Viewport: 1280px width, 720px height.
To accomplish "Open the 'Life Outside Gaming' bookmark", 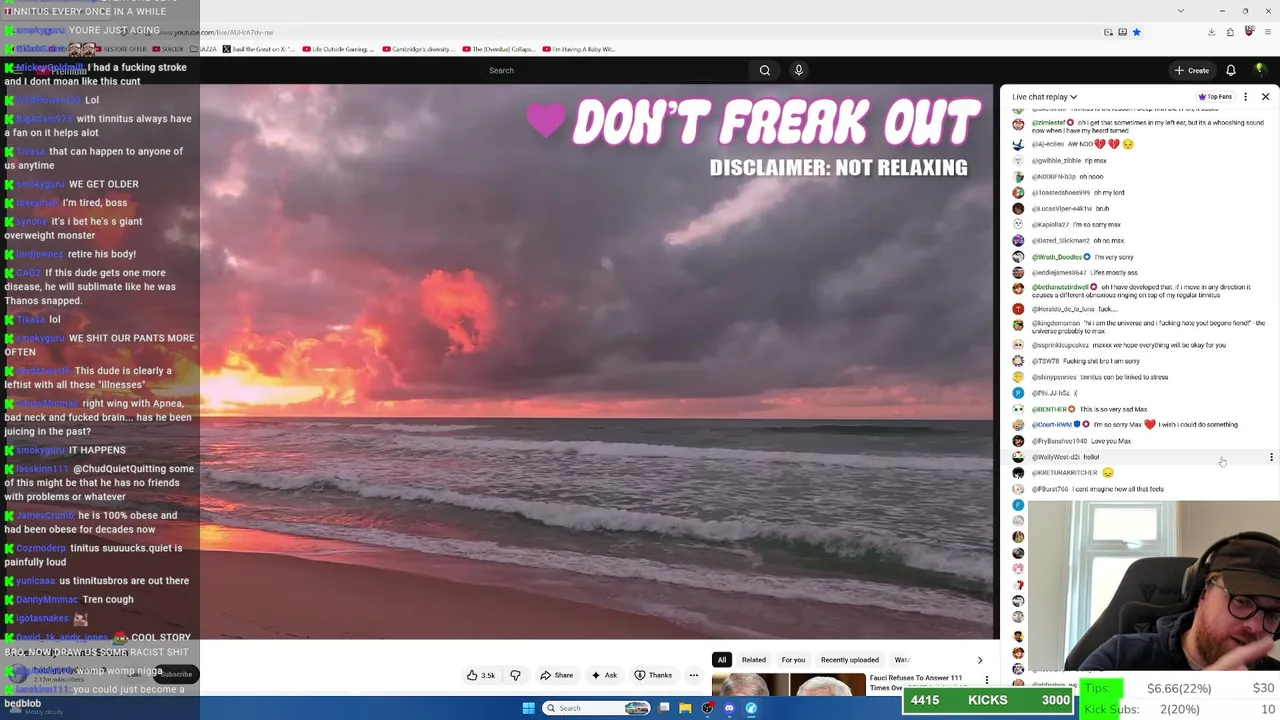I will click(338, 49).
